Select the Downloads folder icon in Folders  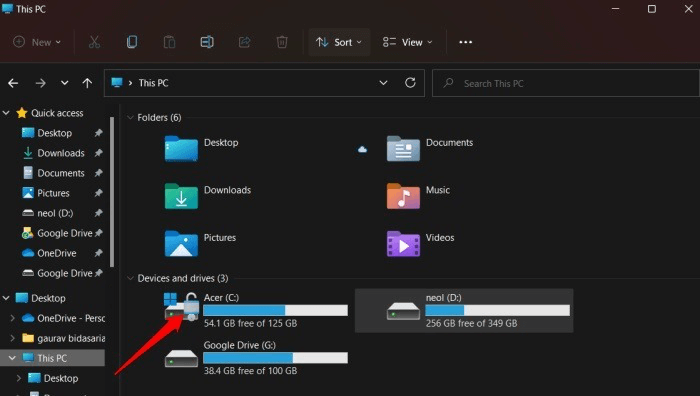click(181, 196)
